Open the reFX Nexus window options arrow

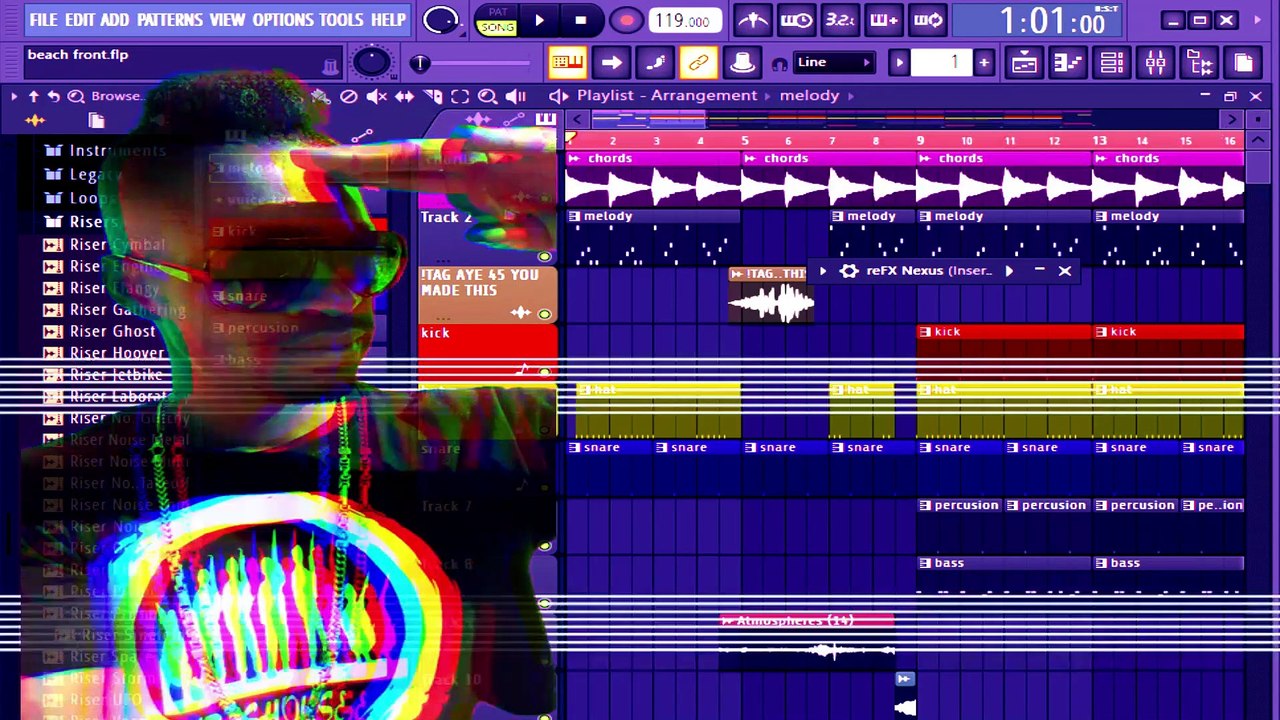(823, 270)
